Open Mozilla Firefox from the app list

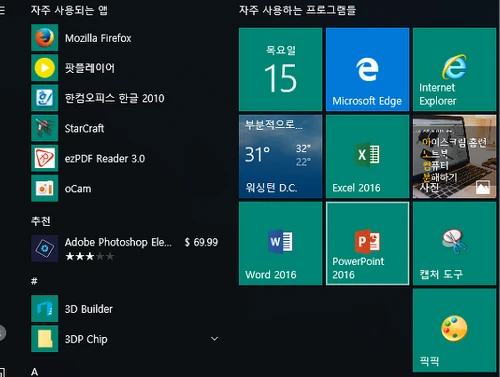[x=125, y=38]
